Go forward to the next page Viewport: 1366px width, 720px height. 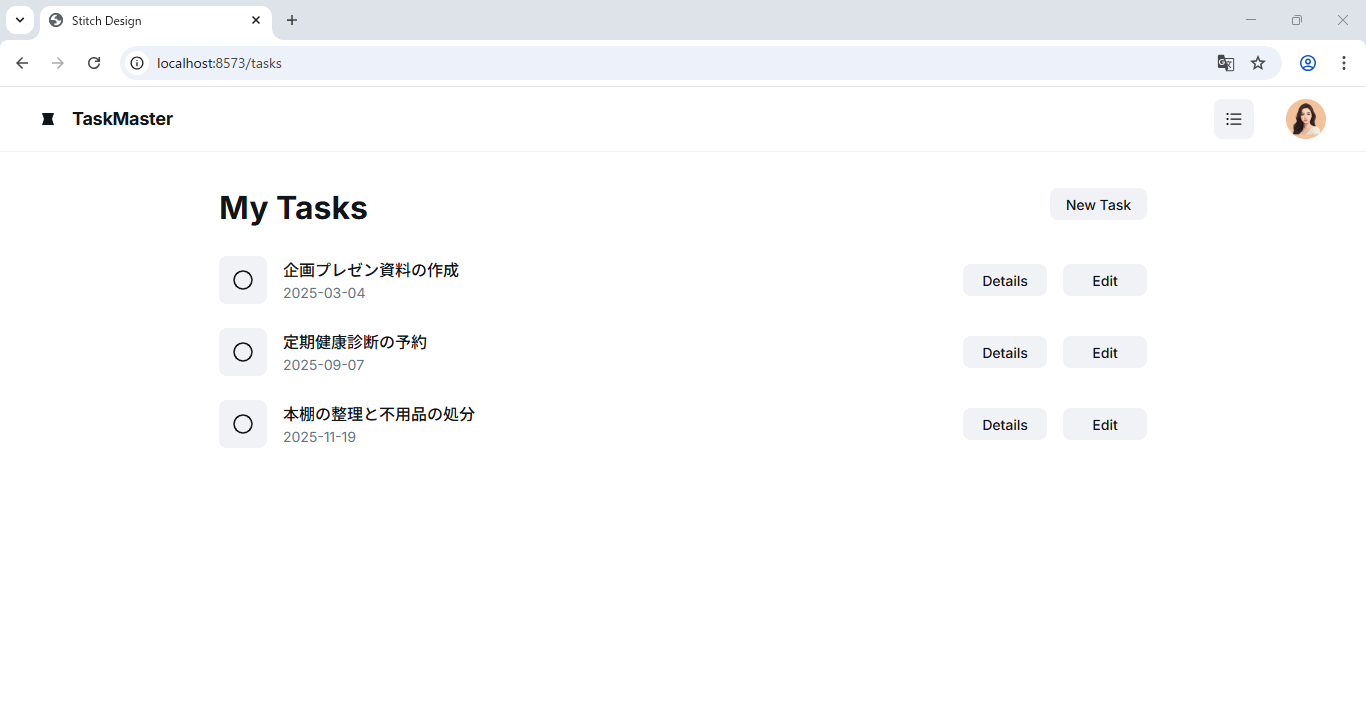58,63
